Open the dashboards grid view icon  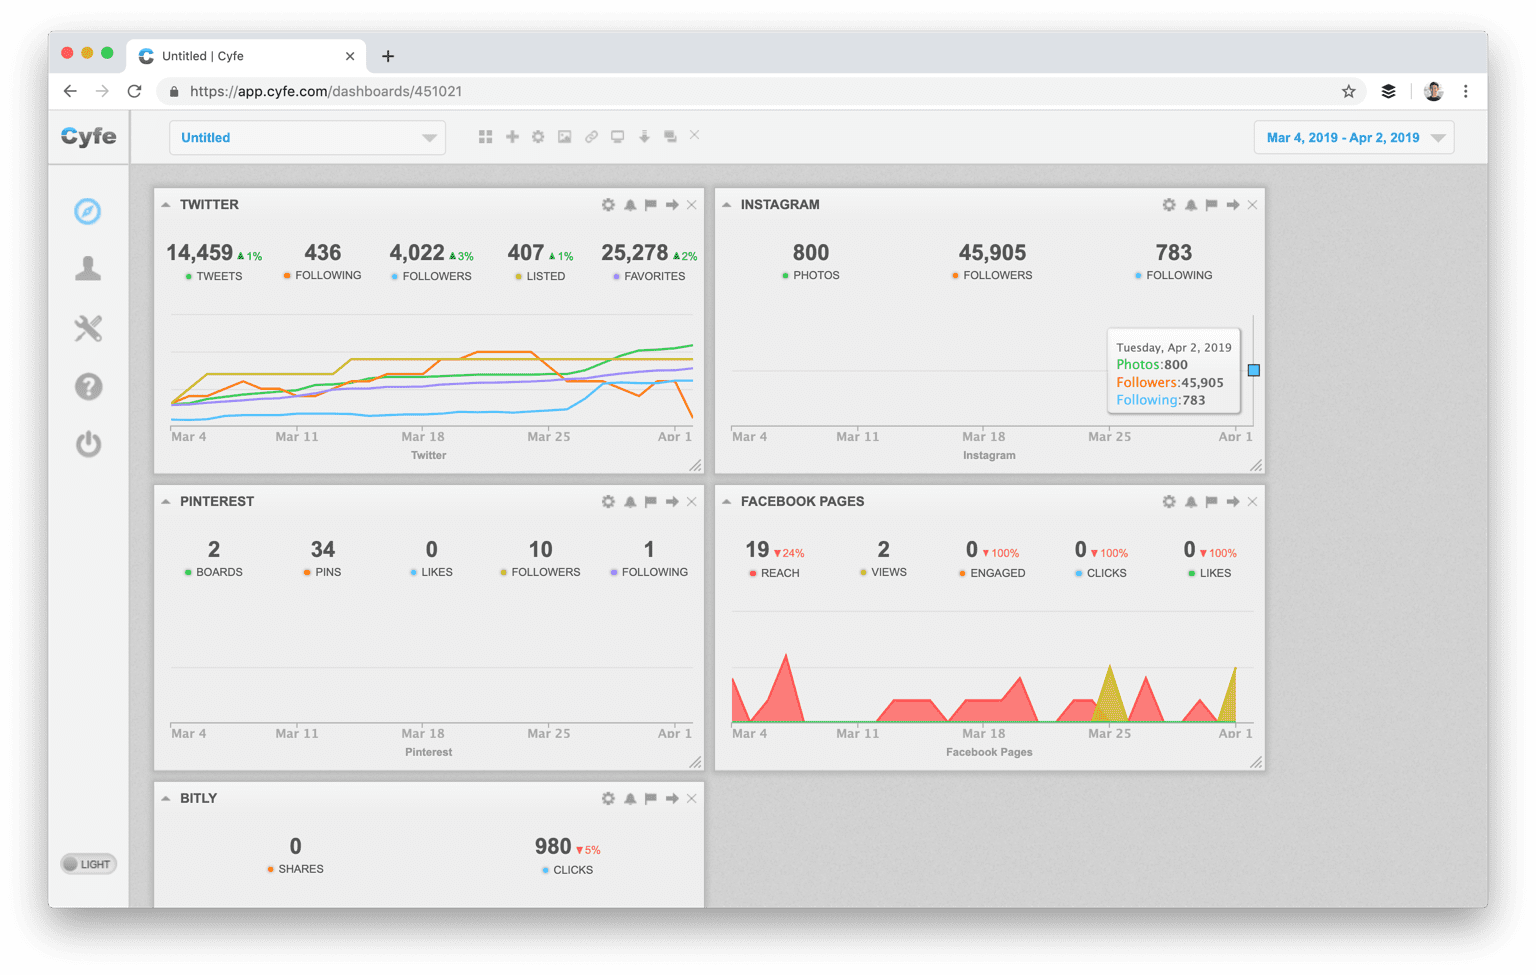(x=485, y=137)
